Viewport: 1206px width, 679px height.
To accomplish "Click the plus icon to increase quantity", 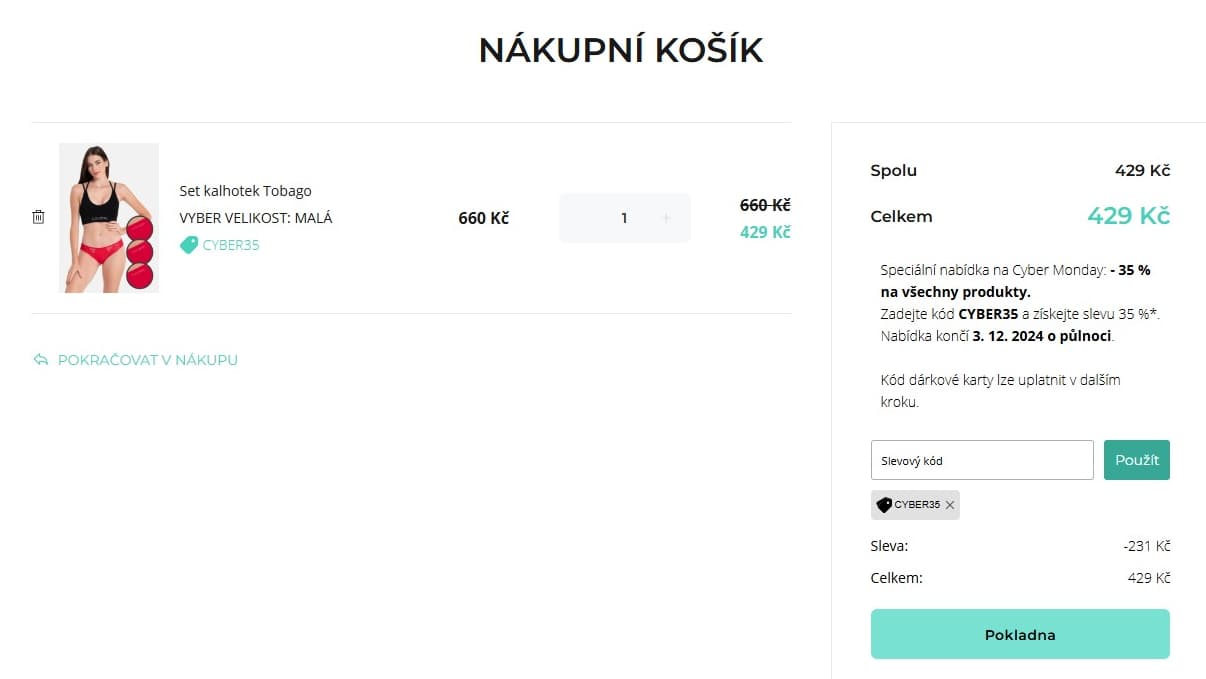I will (x=667, y=217).
